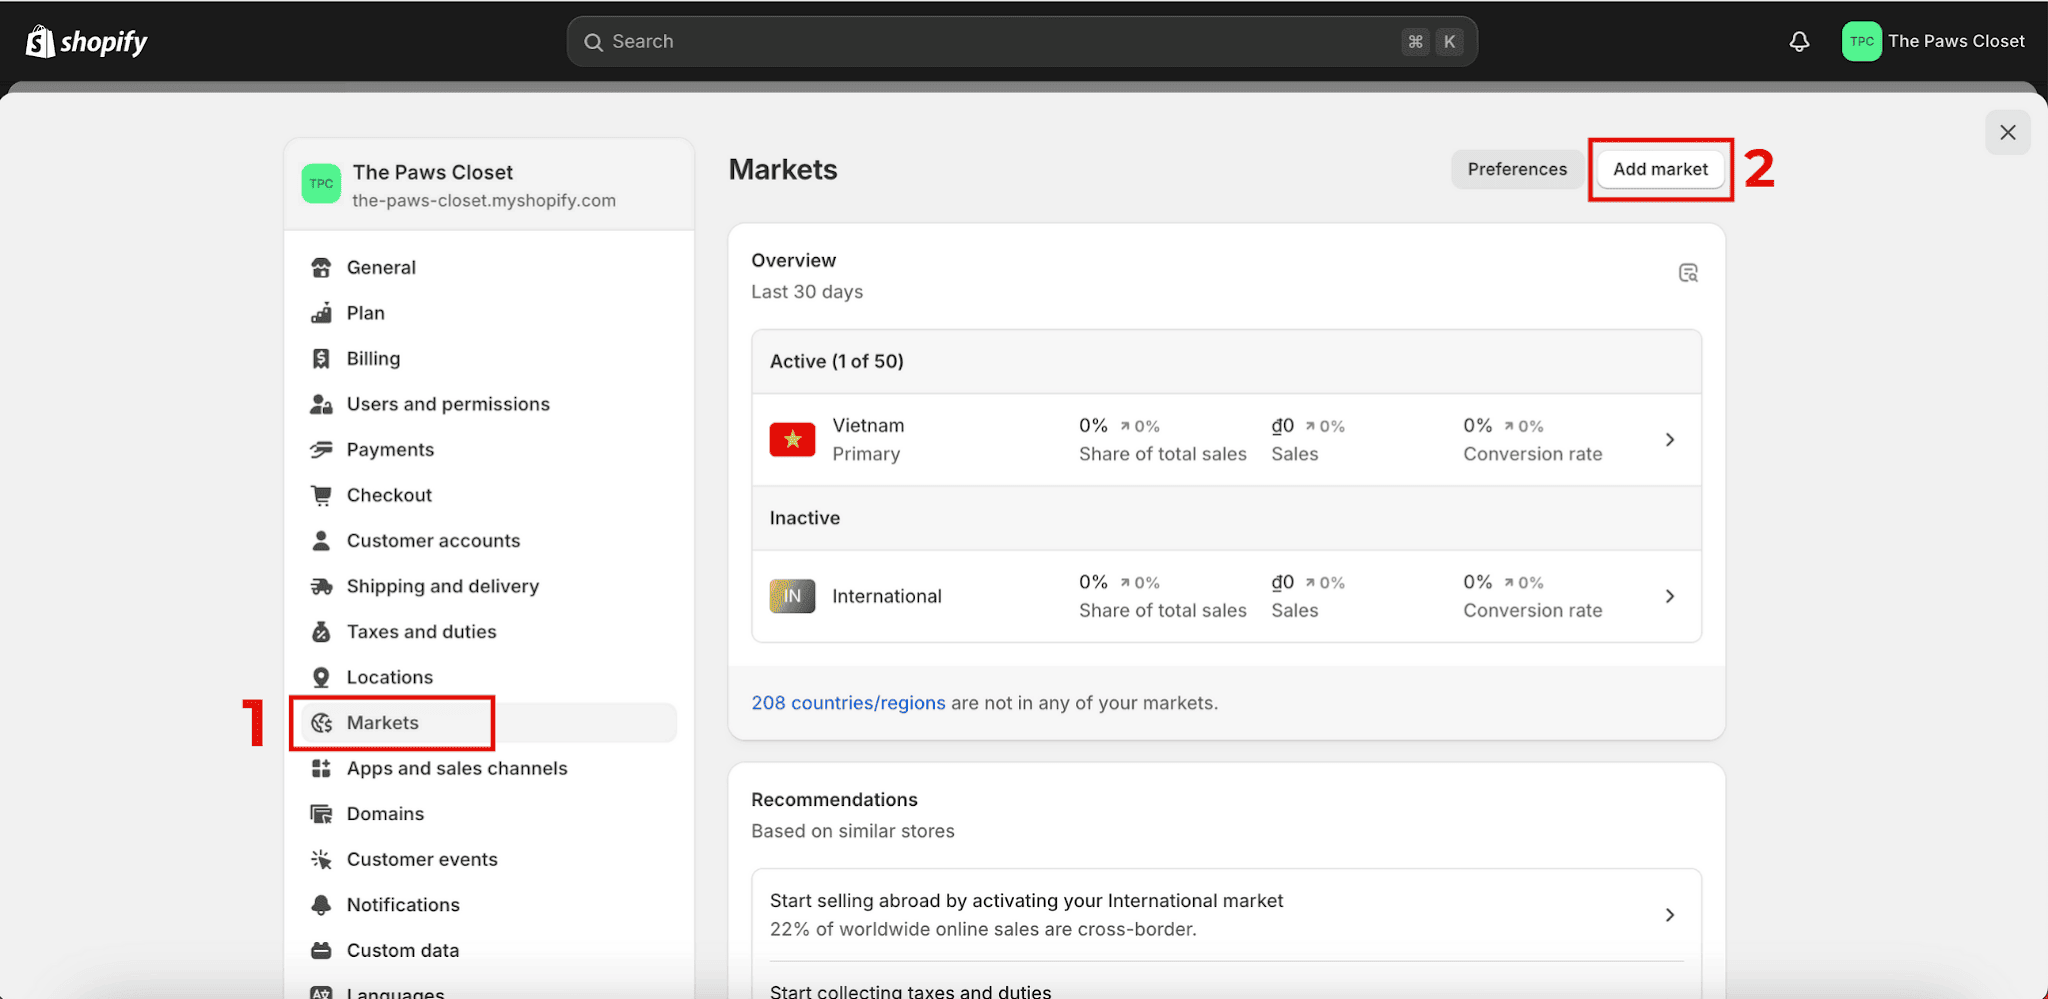Screen dimensions: 2048x999
Task: Click the Domains icon
Action: (321, 814)
